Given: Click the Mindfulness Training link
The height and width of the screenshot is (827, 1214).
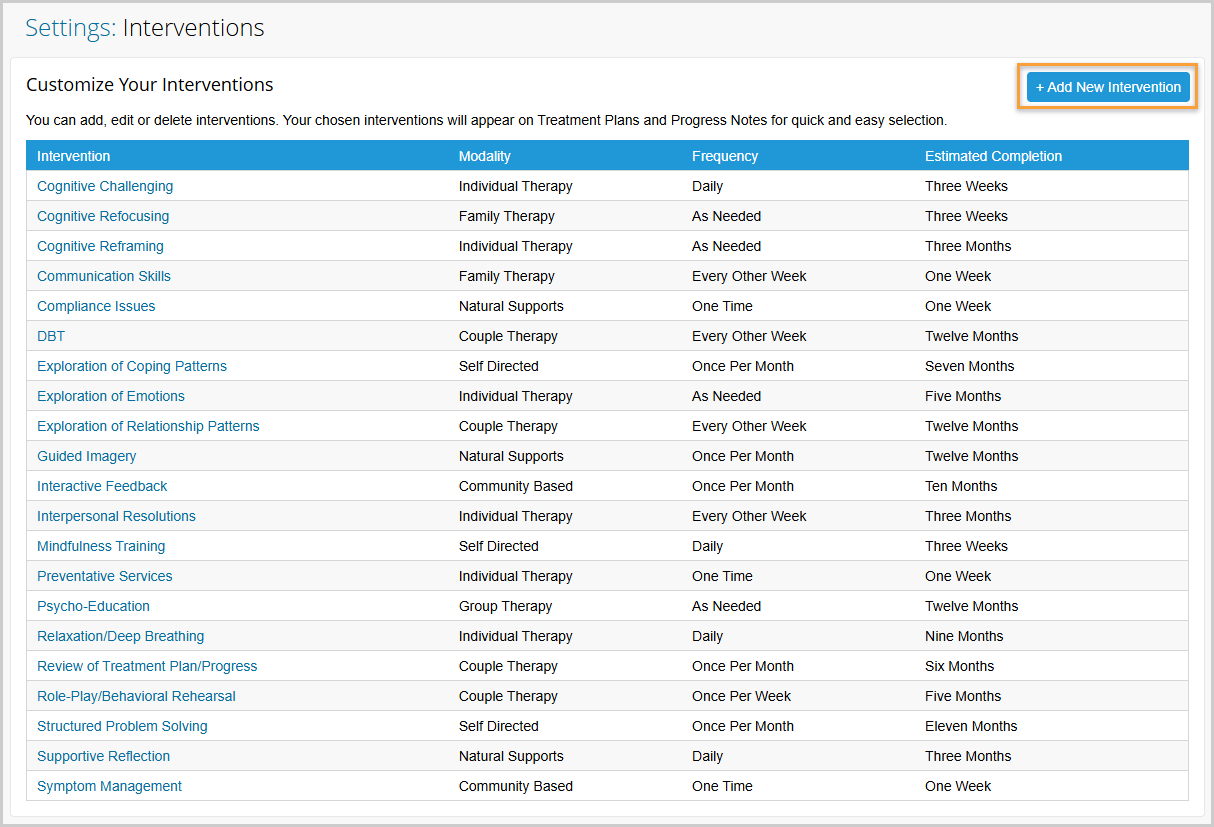Looking at the screenshot, I should [101, 546].
